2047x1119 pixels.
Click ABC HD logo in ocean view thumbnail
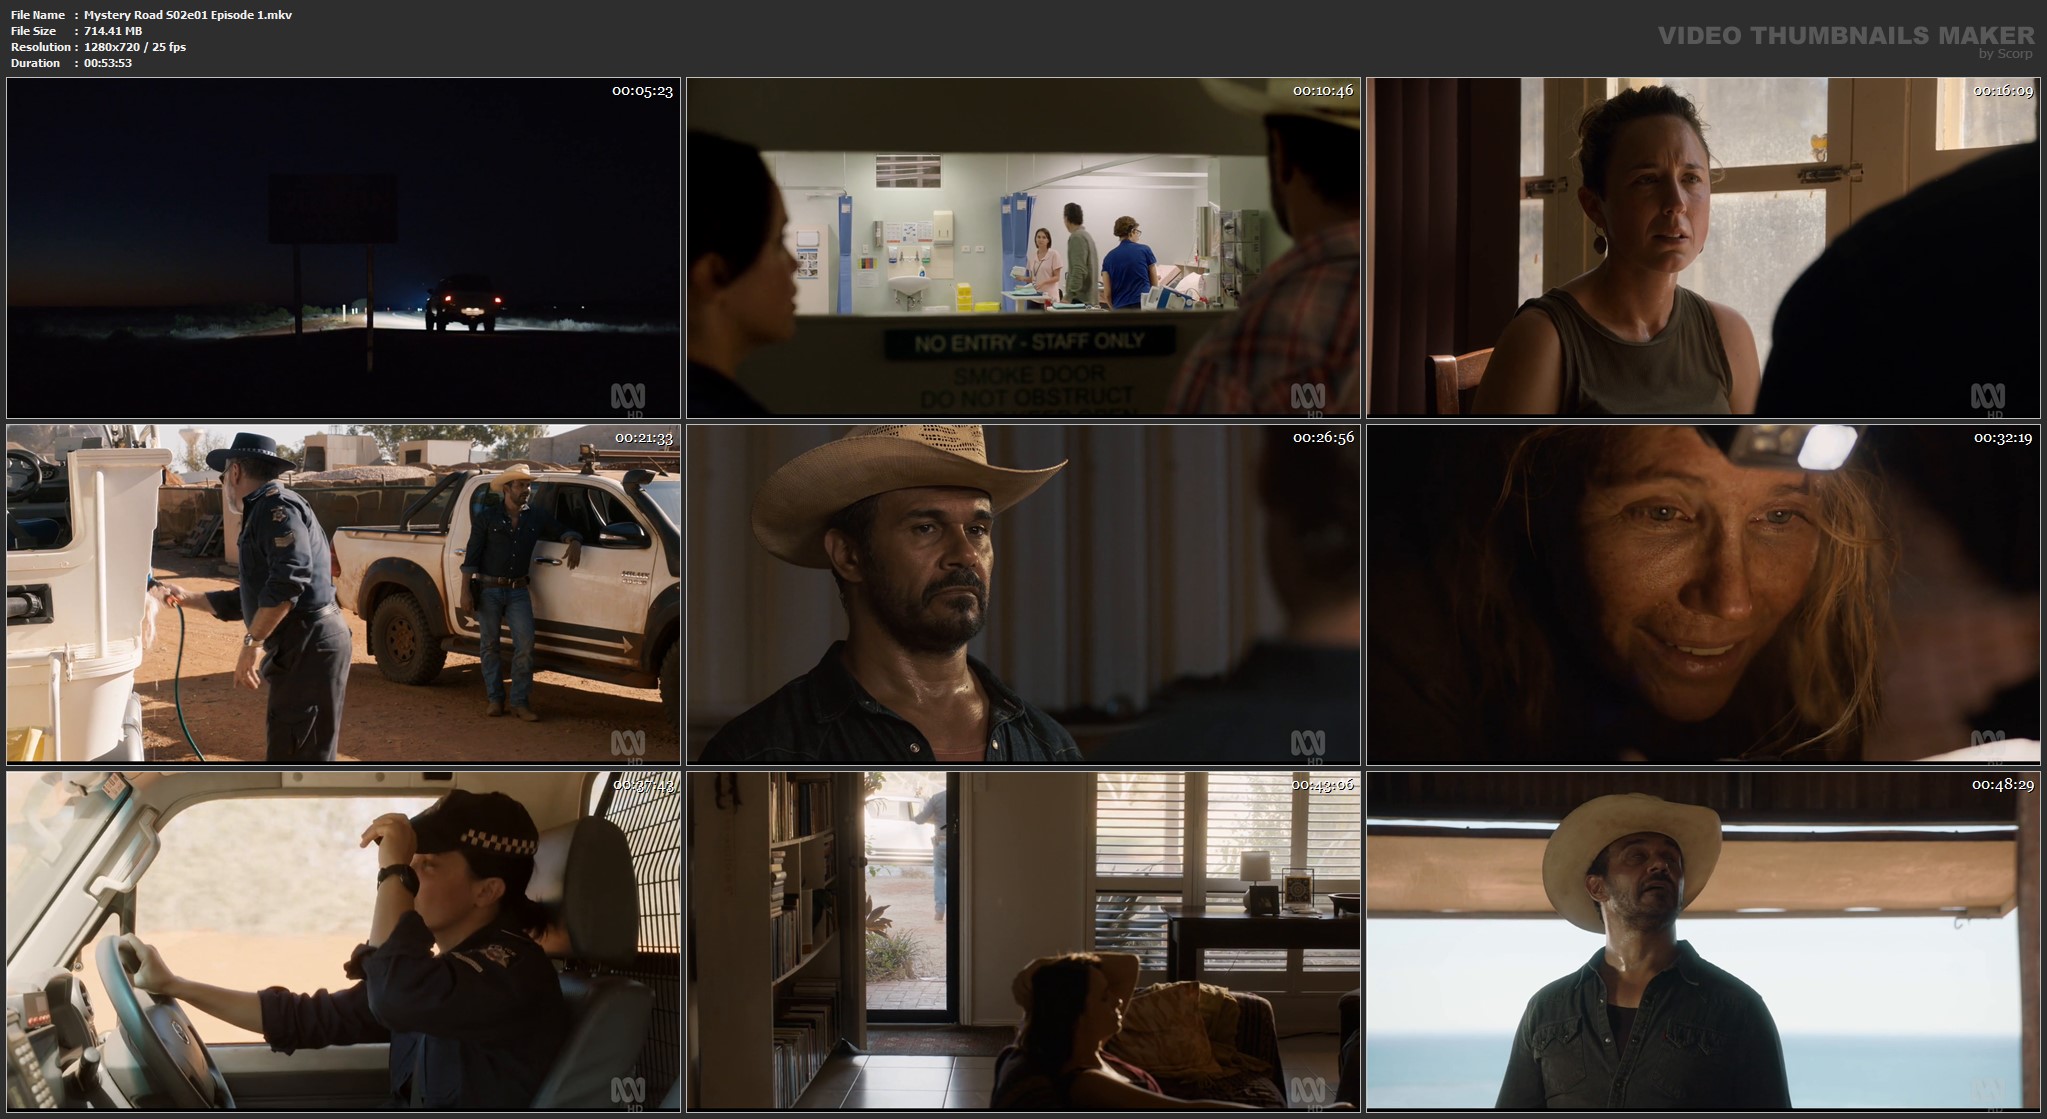coord(1987,1091)
